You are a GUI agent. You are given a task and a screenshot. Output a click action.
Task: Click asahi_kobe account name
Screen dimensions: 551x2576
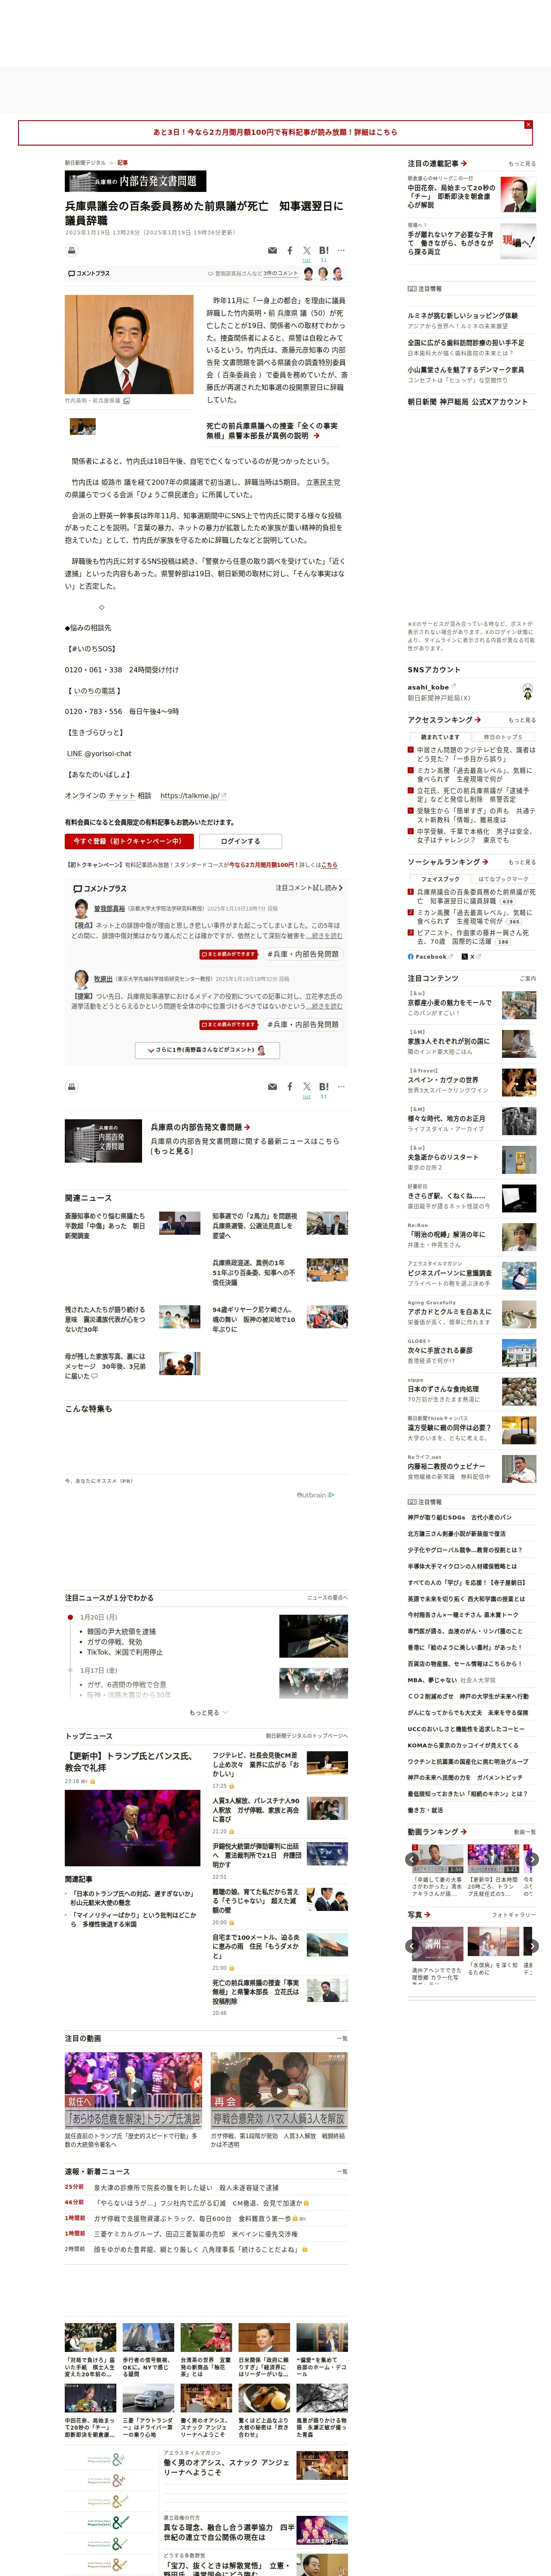tap(428, 687)
